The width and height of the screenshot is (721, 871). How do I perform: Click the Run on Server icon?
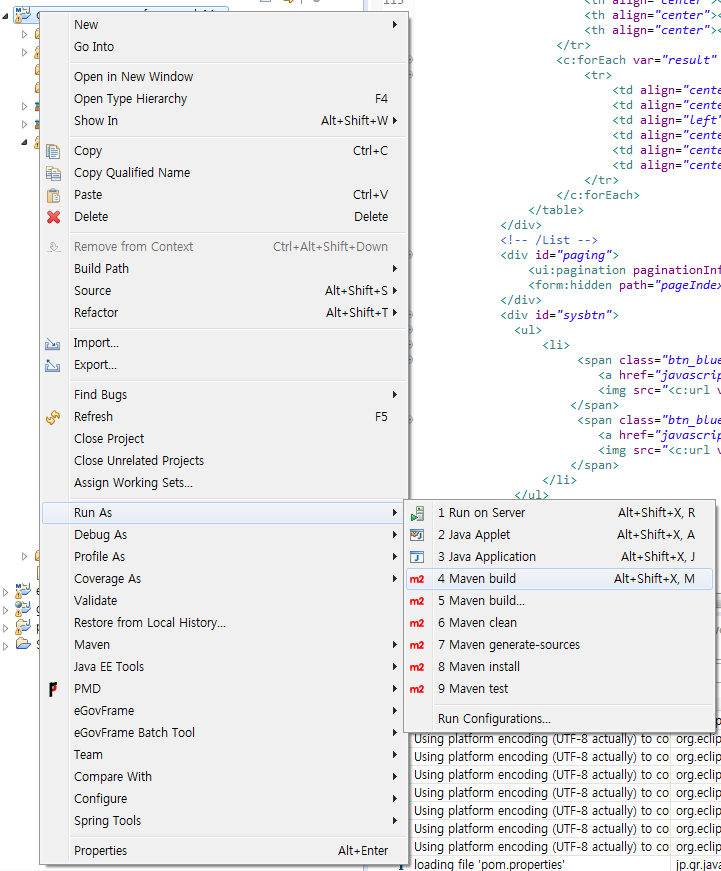click(x=417, y=513)
